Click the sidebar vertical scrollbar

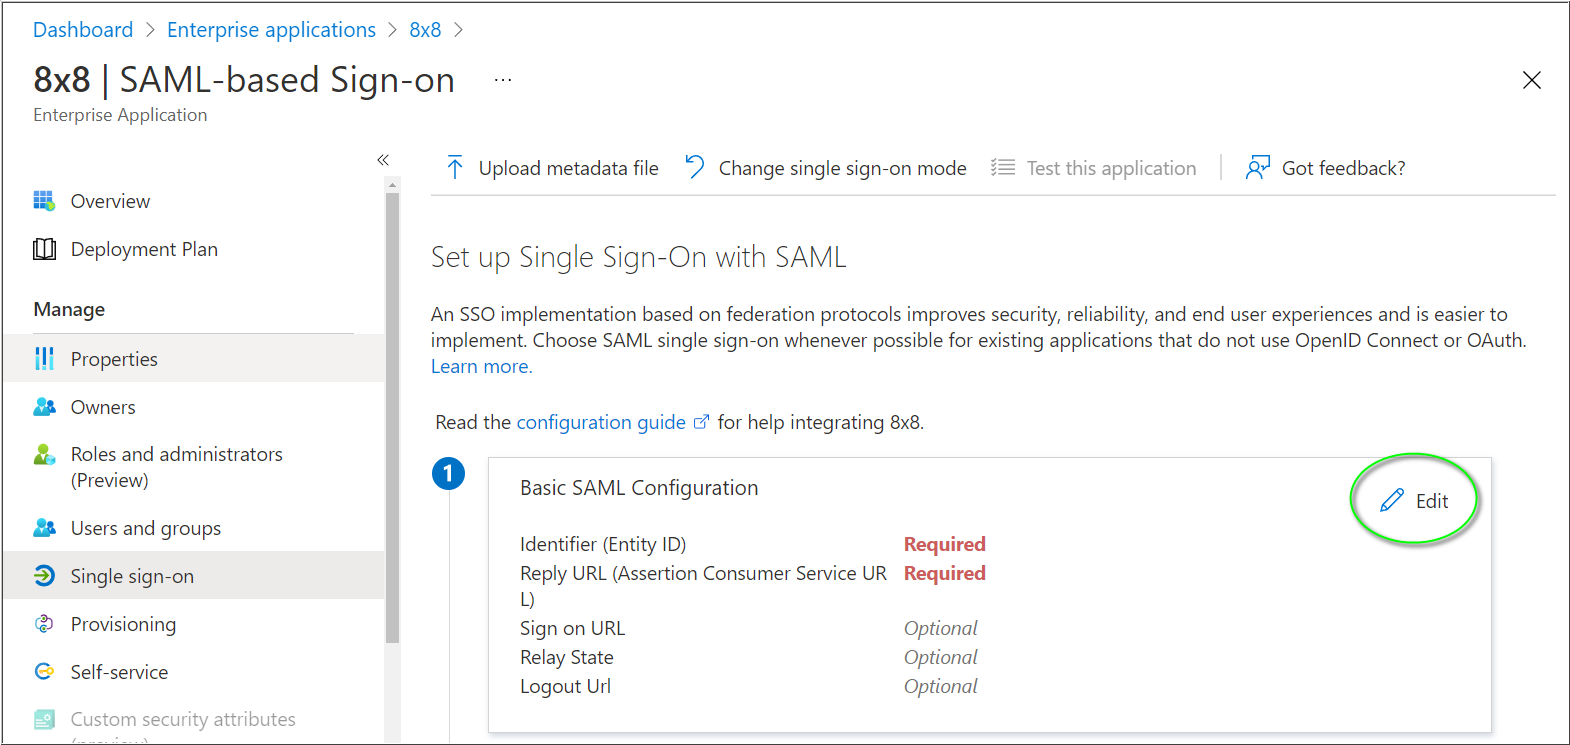pos(392,420)
